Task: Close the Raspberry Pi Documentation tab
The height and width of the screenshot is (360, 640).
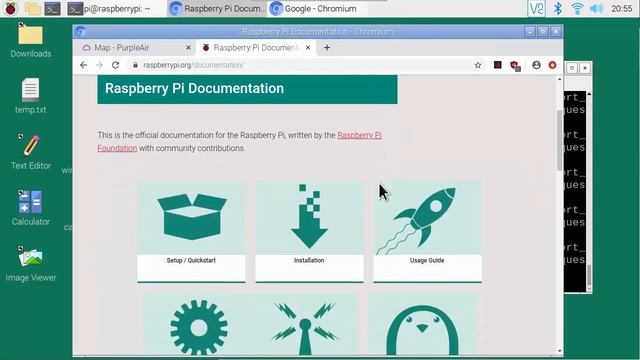Action: click(308, 48)
